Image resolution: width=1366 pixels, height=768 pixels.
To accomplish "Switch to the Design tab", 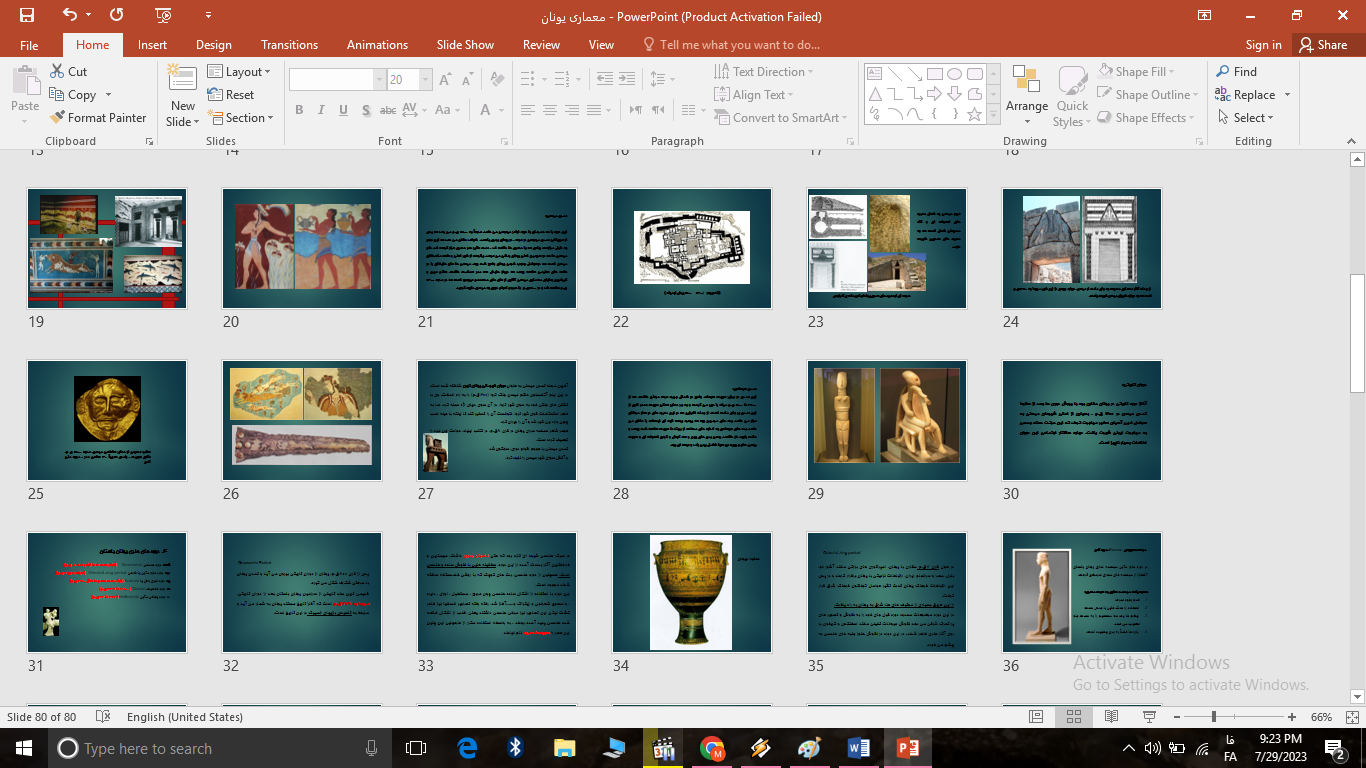I will (x=213, y=45).
